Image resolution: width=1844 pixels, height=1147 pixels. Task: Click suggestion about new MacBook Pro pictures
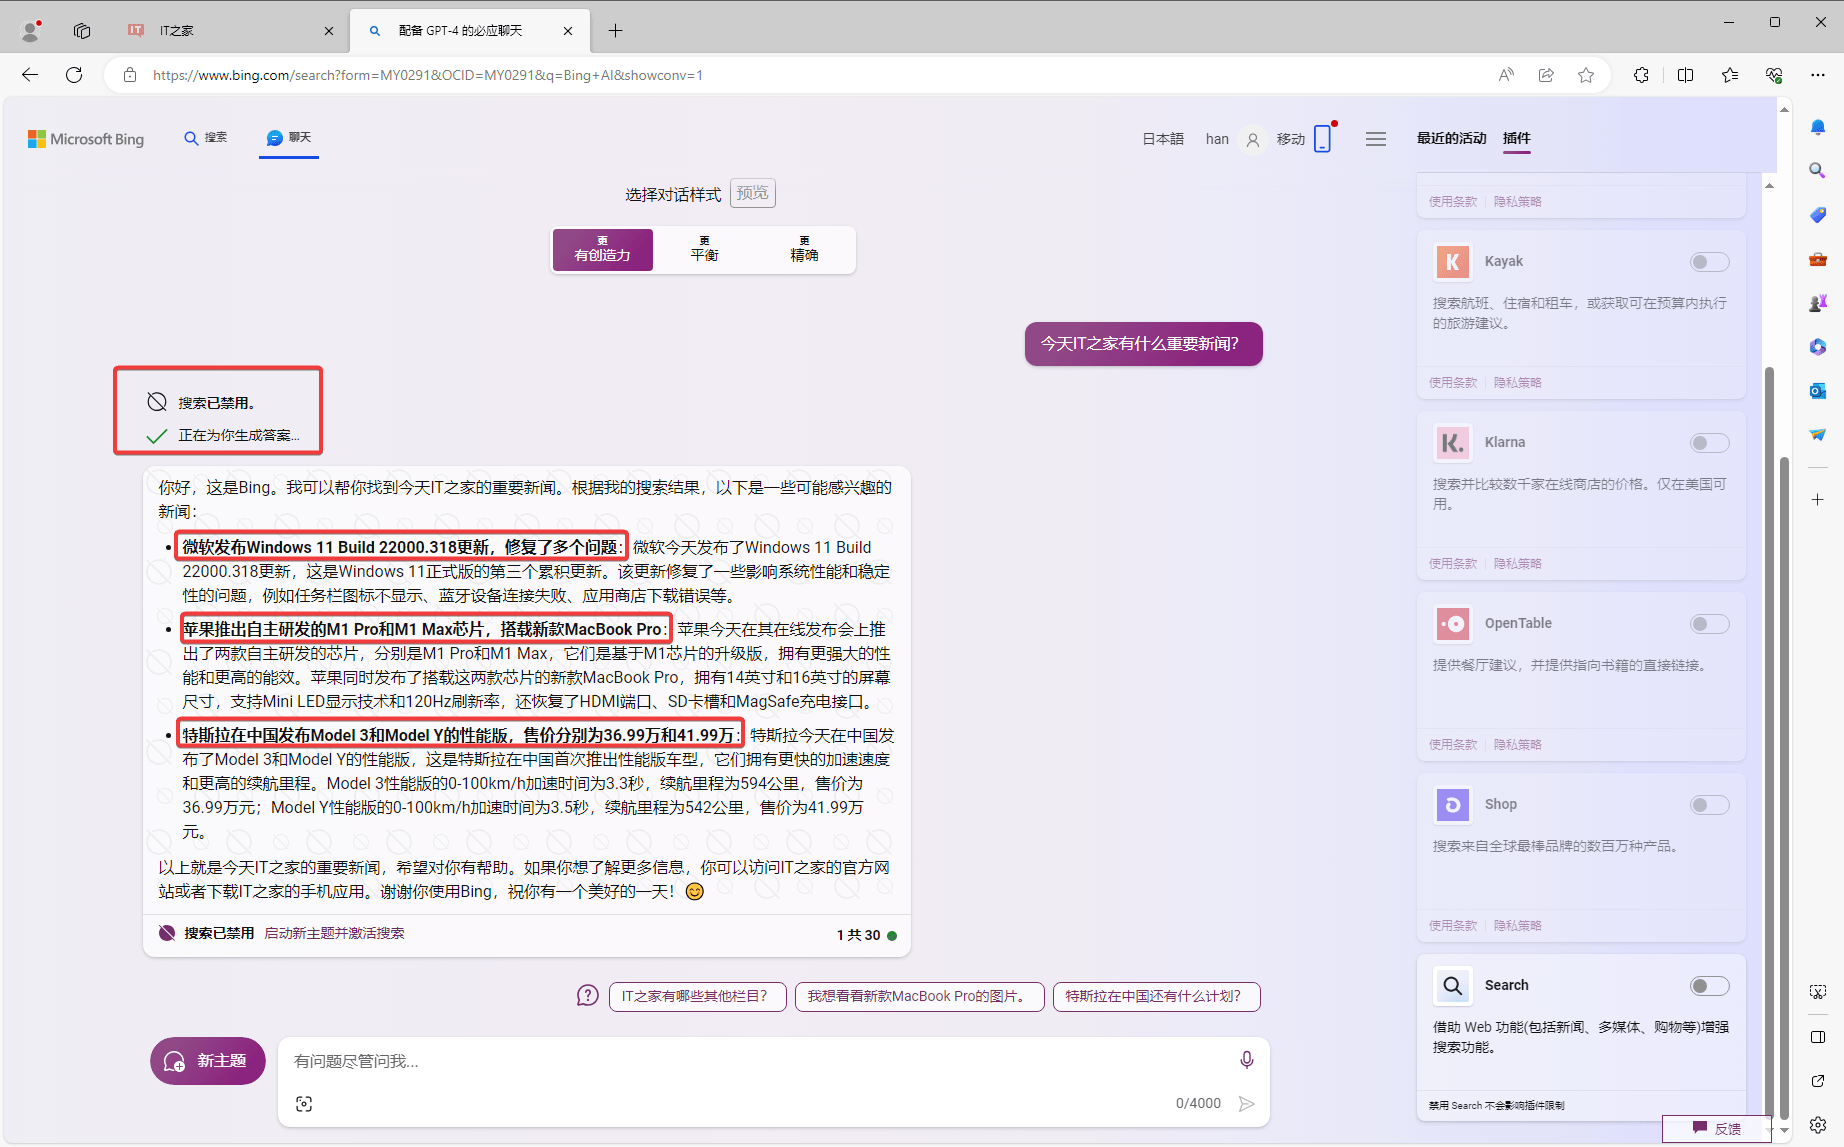click(919, 996)
